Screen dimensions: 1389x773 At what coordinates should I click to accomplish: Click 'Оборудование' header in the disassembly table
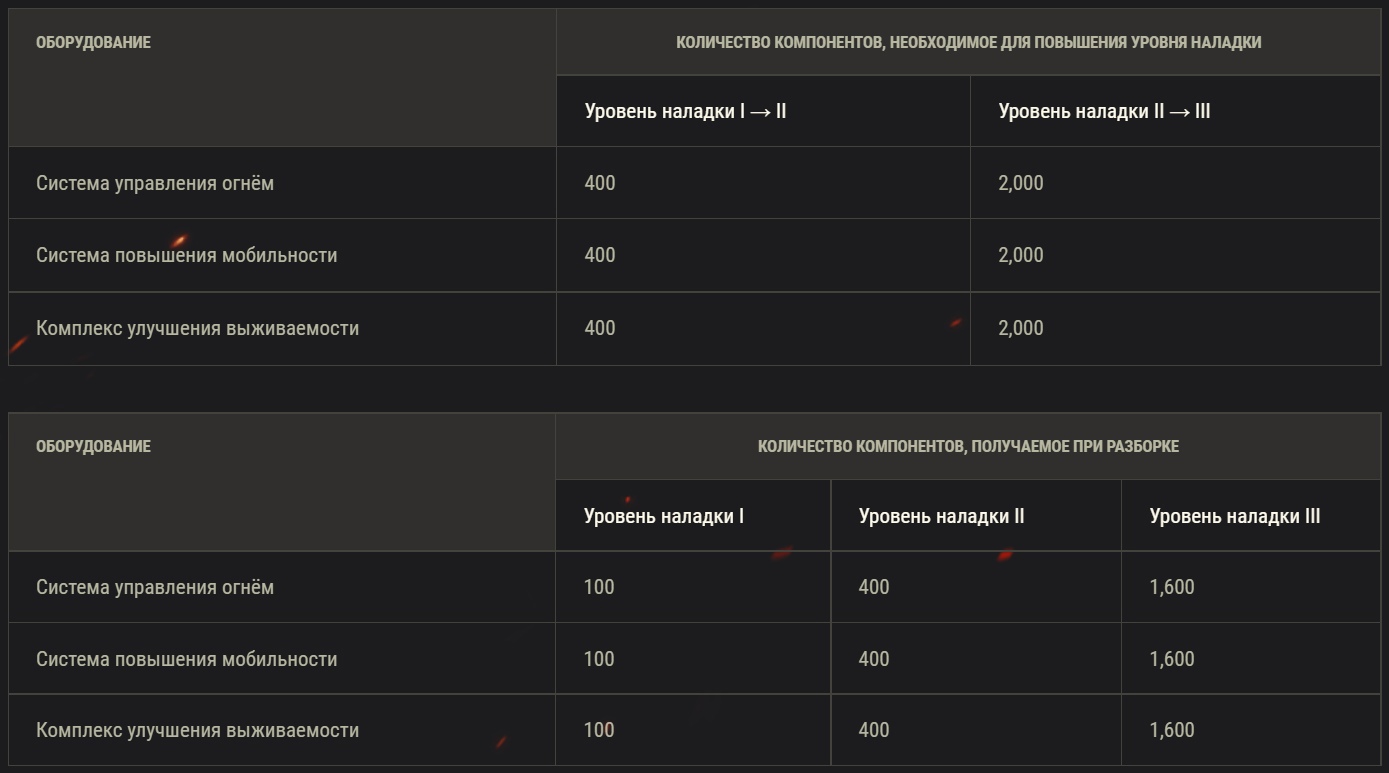[93, 446]
